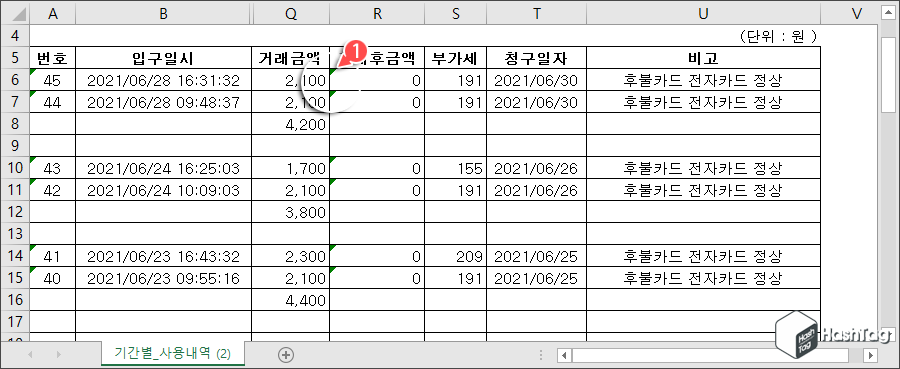Screen dimensions: 900x369
Task: Select column Q header
Action: point(290,14)
